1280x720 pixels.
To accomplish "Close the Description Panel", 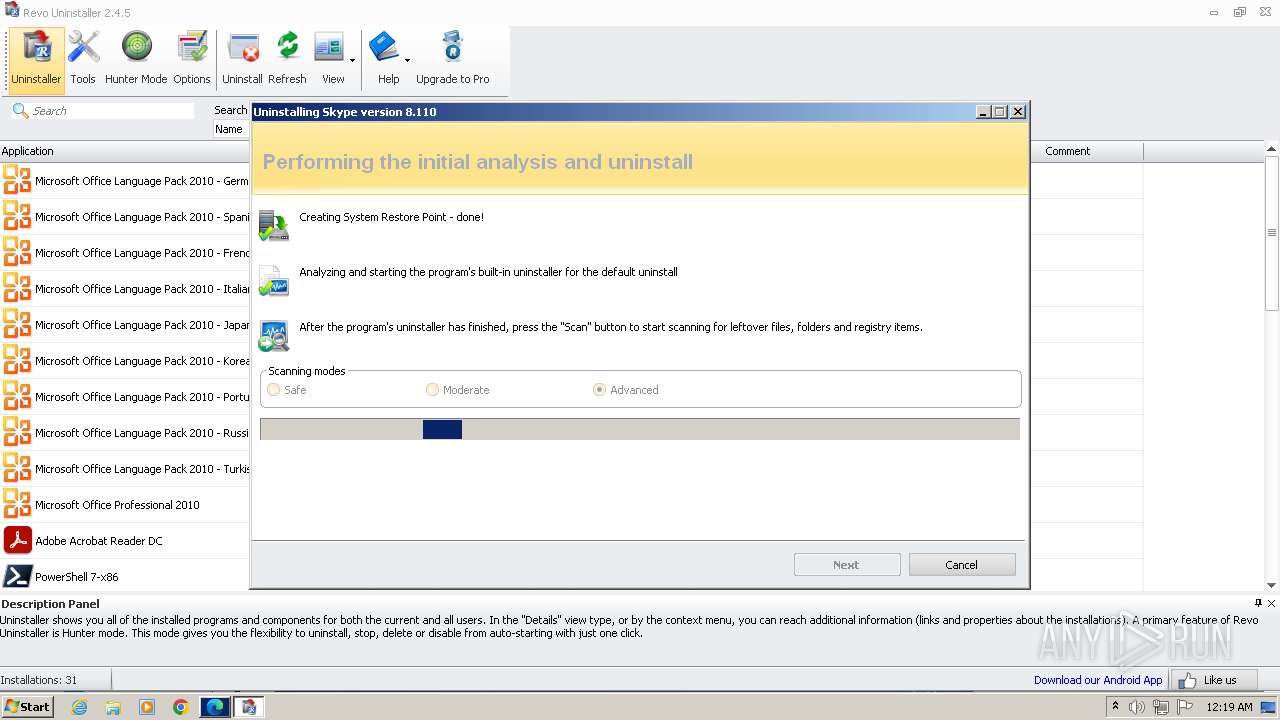I will [1272, 603].
